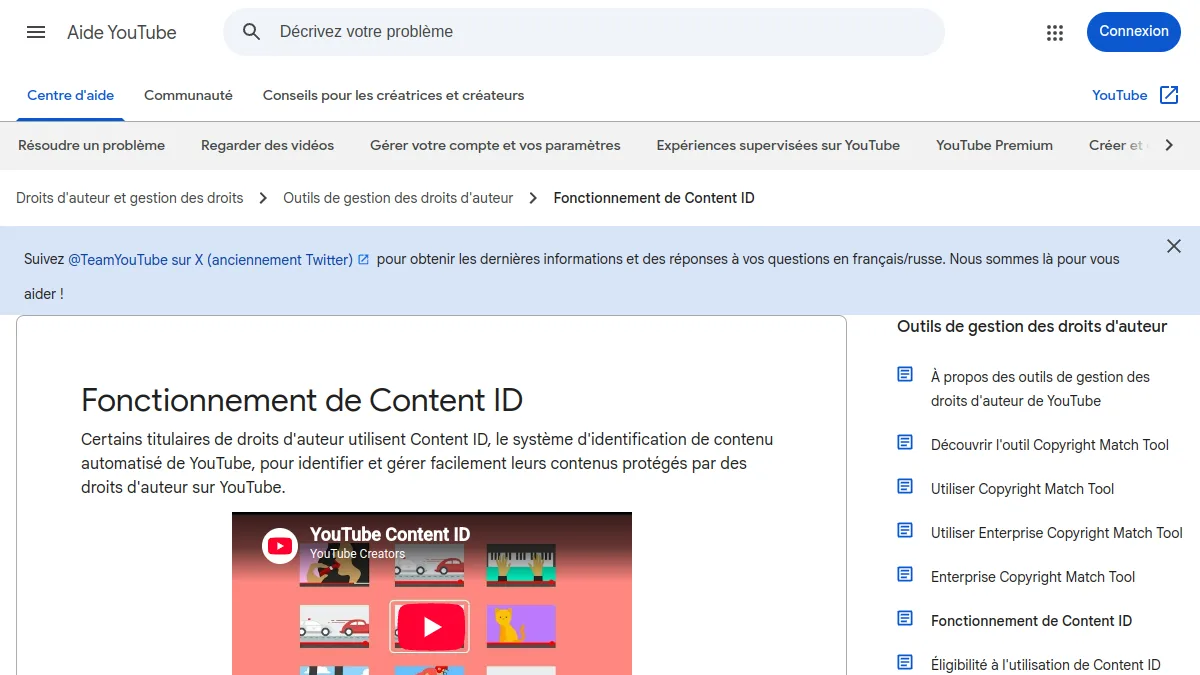1200x675 pixels.
Task: Select the YouTube Premium topic
Action: pos(994,145)
